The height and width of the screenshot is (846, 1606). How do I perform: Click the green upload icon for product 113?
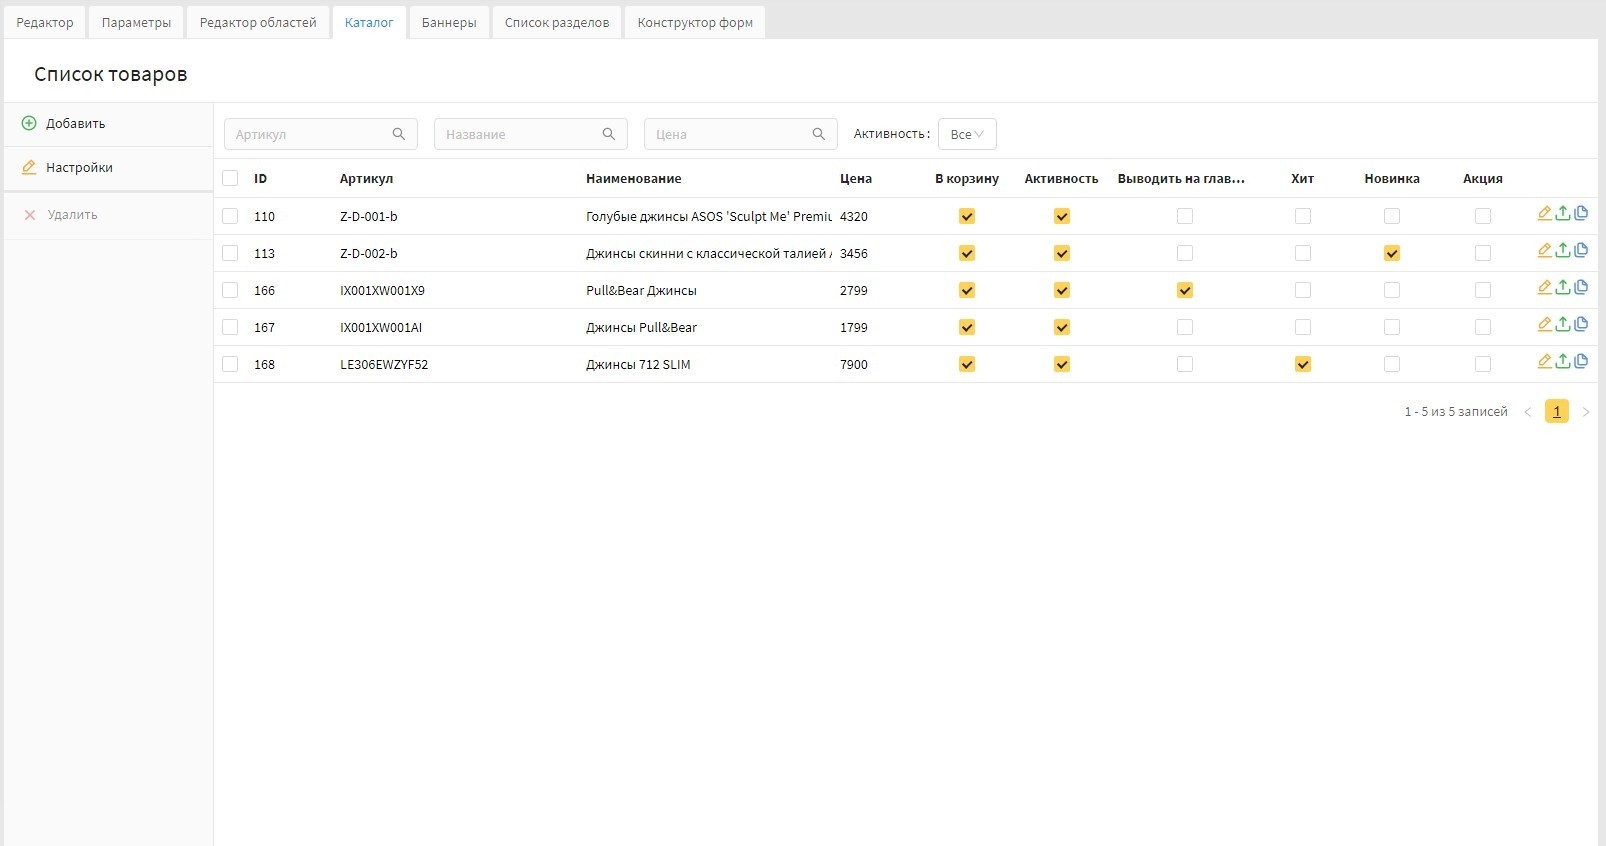1562,250
